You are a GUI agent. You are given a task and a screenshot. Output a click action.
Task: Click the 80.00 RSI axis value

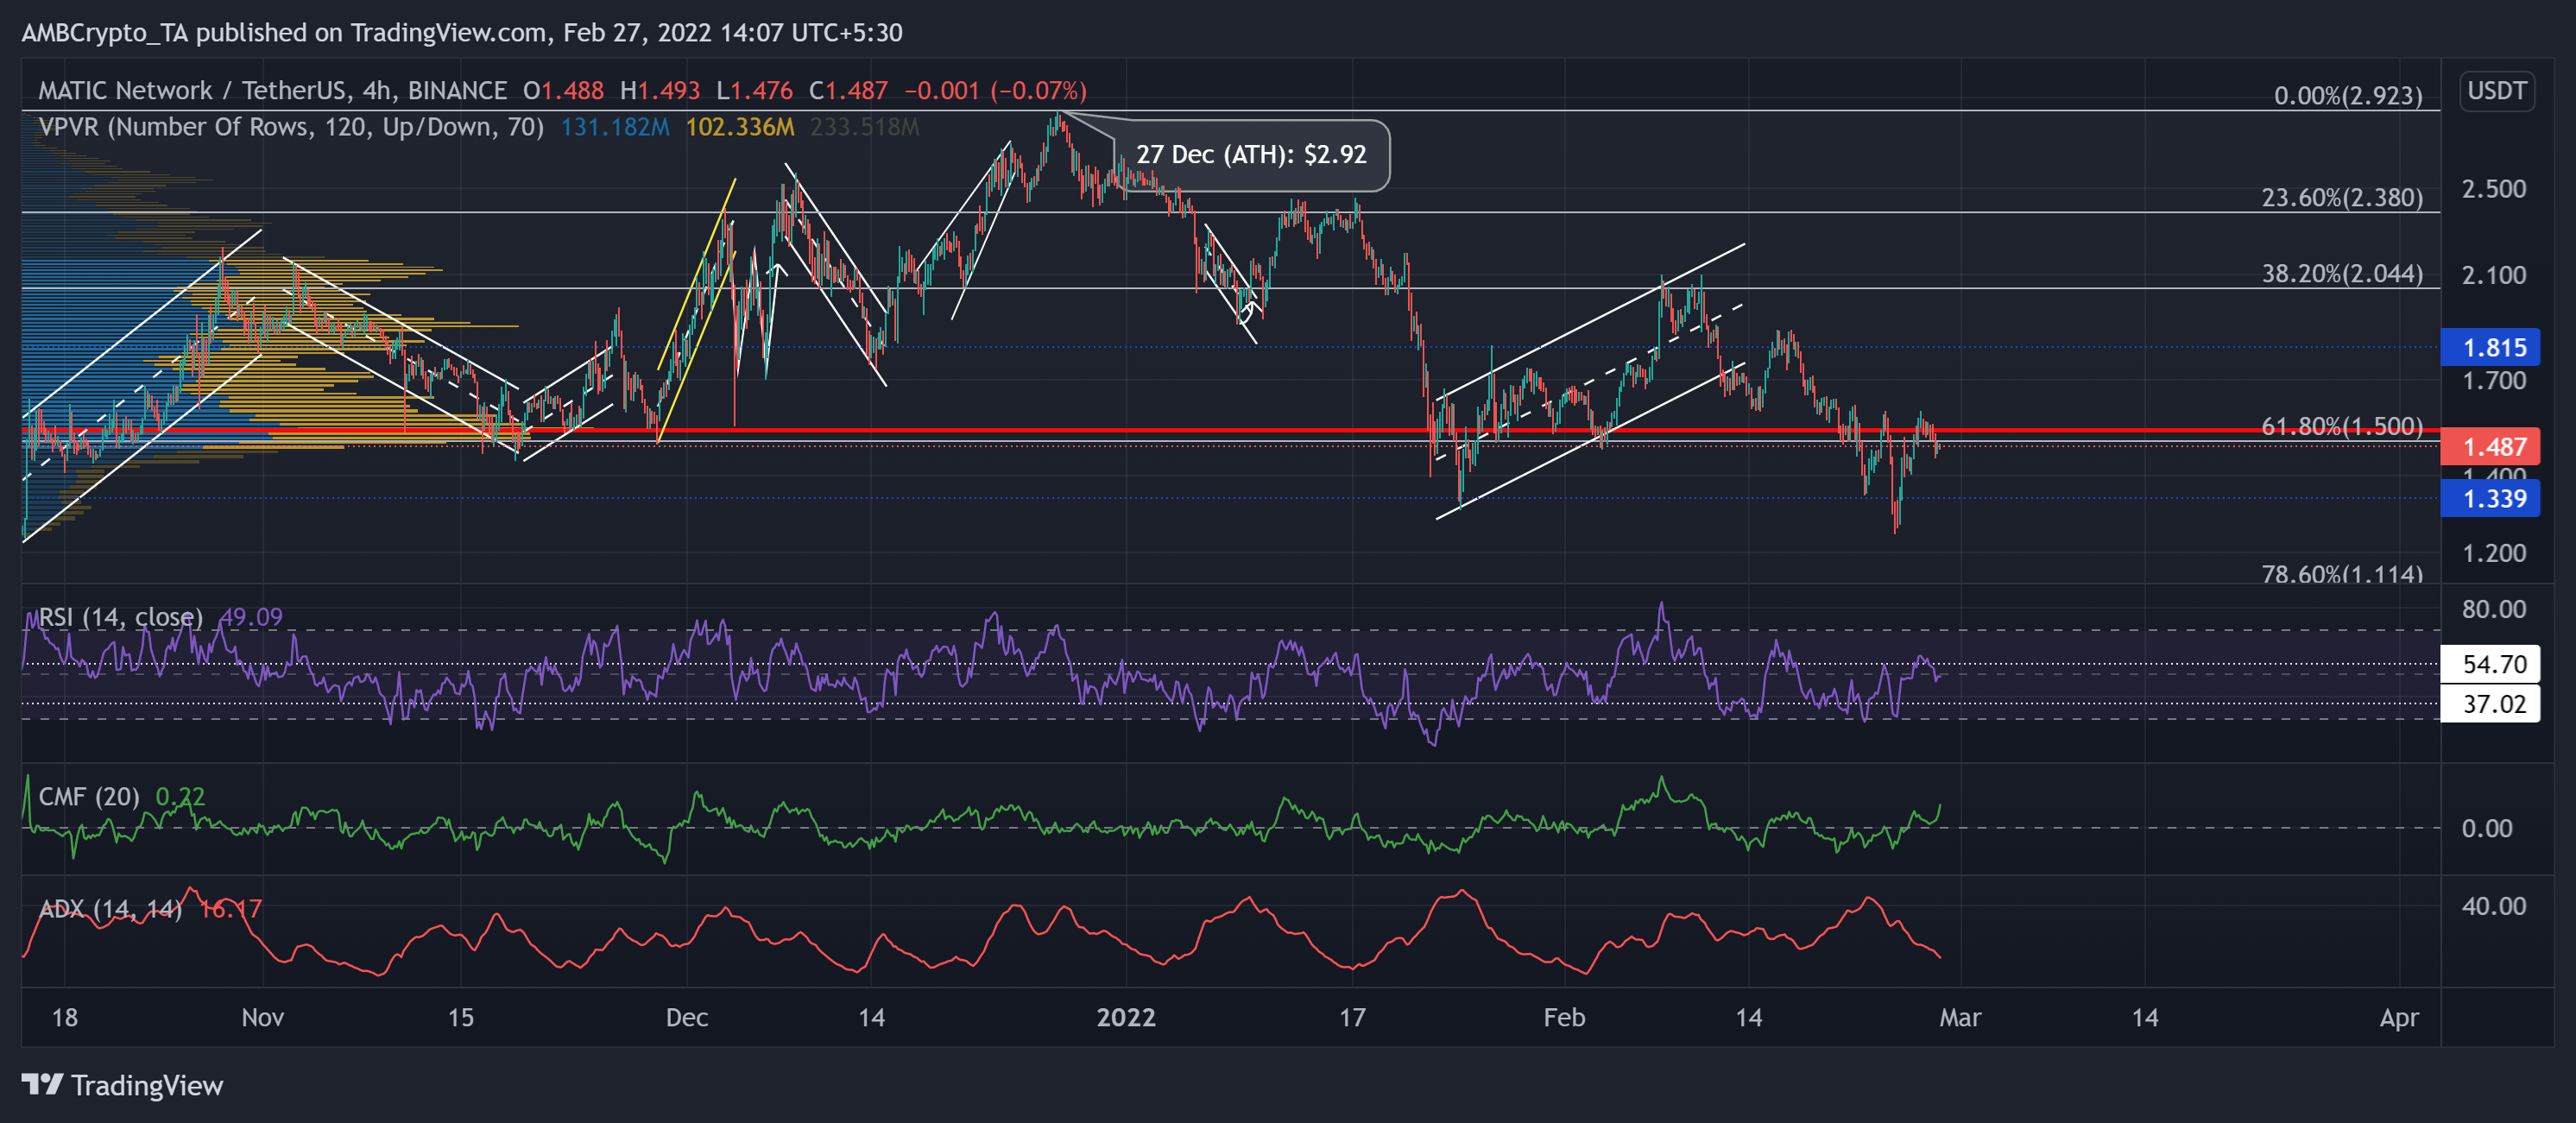(x=2493, y=609)
